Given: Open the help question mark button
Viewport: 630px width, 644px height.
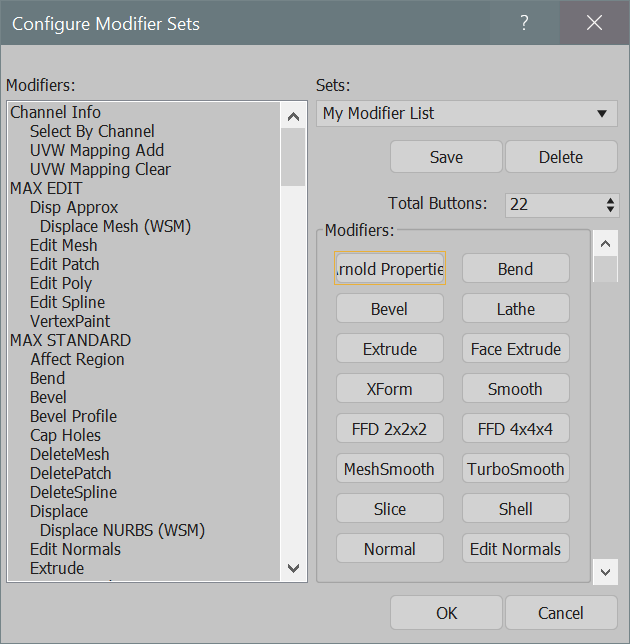Looking at the screenshot, I should point(524,23).
